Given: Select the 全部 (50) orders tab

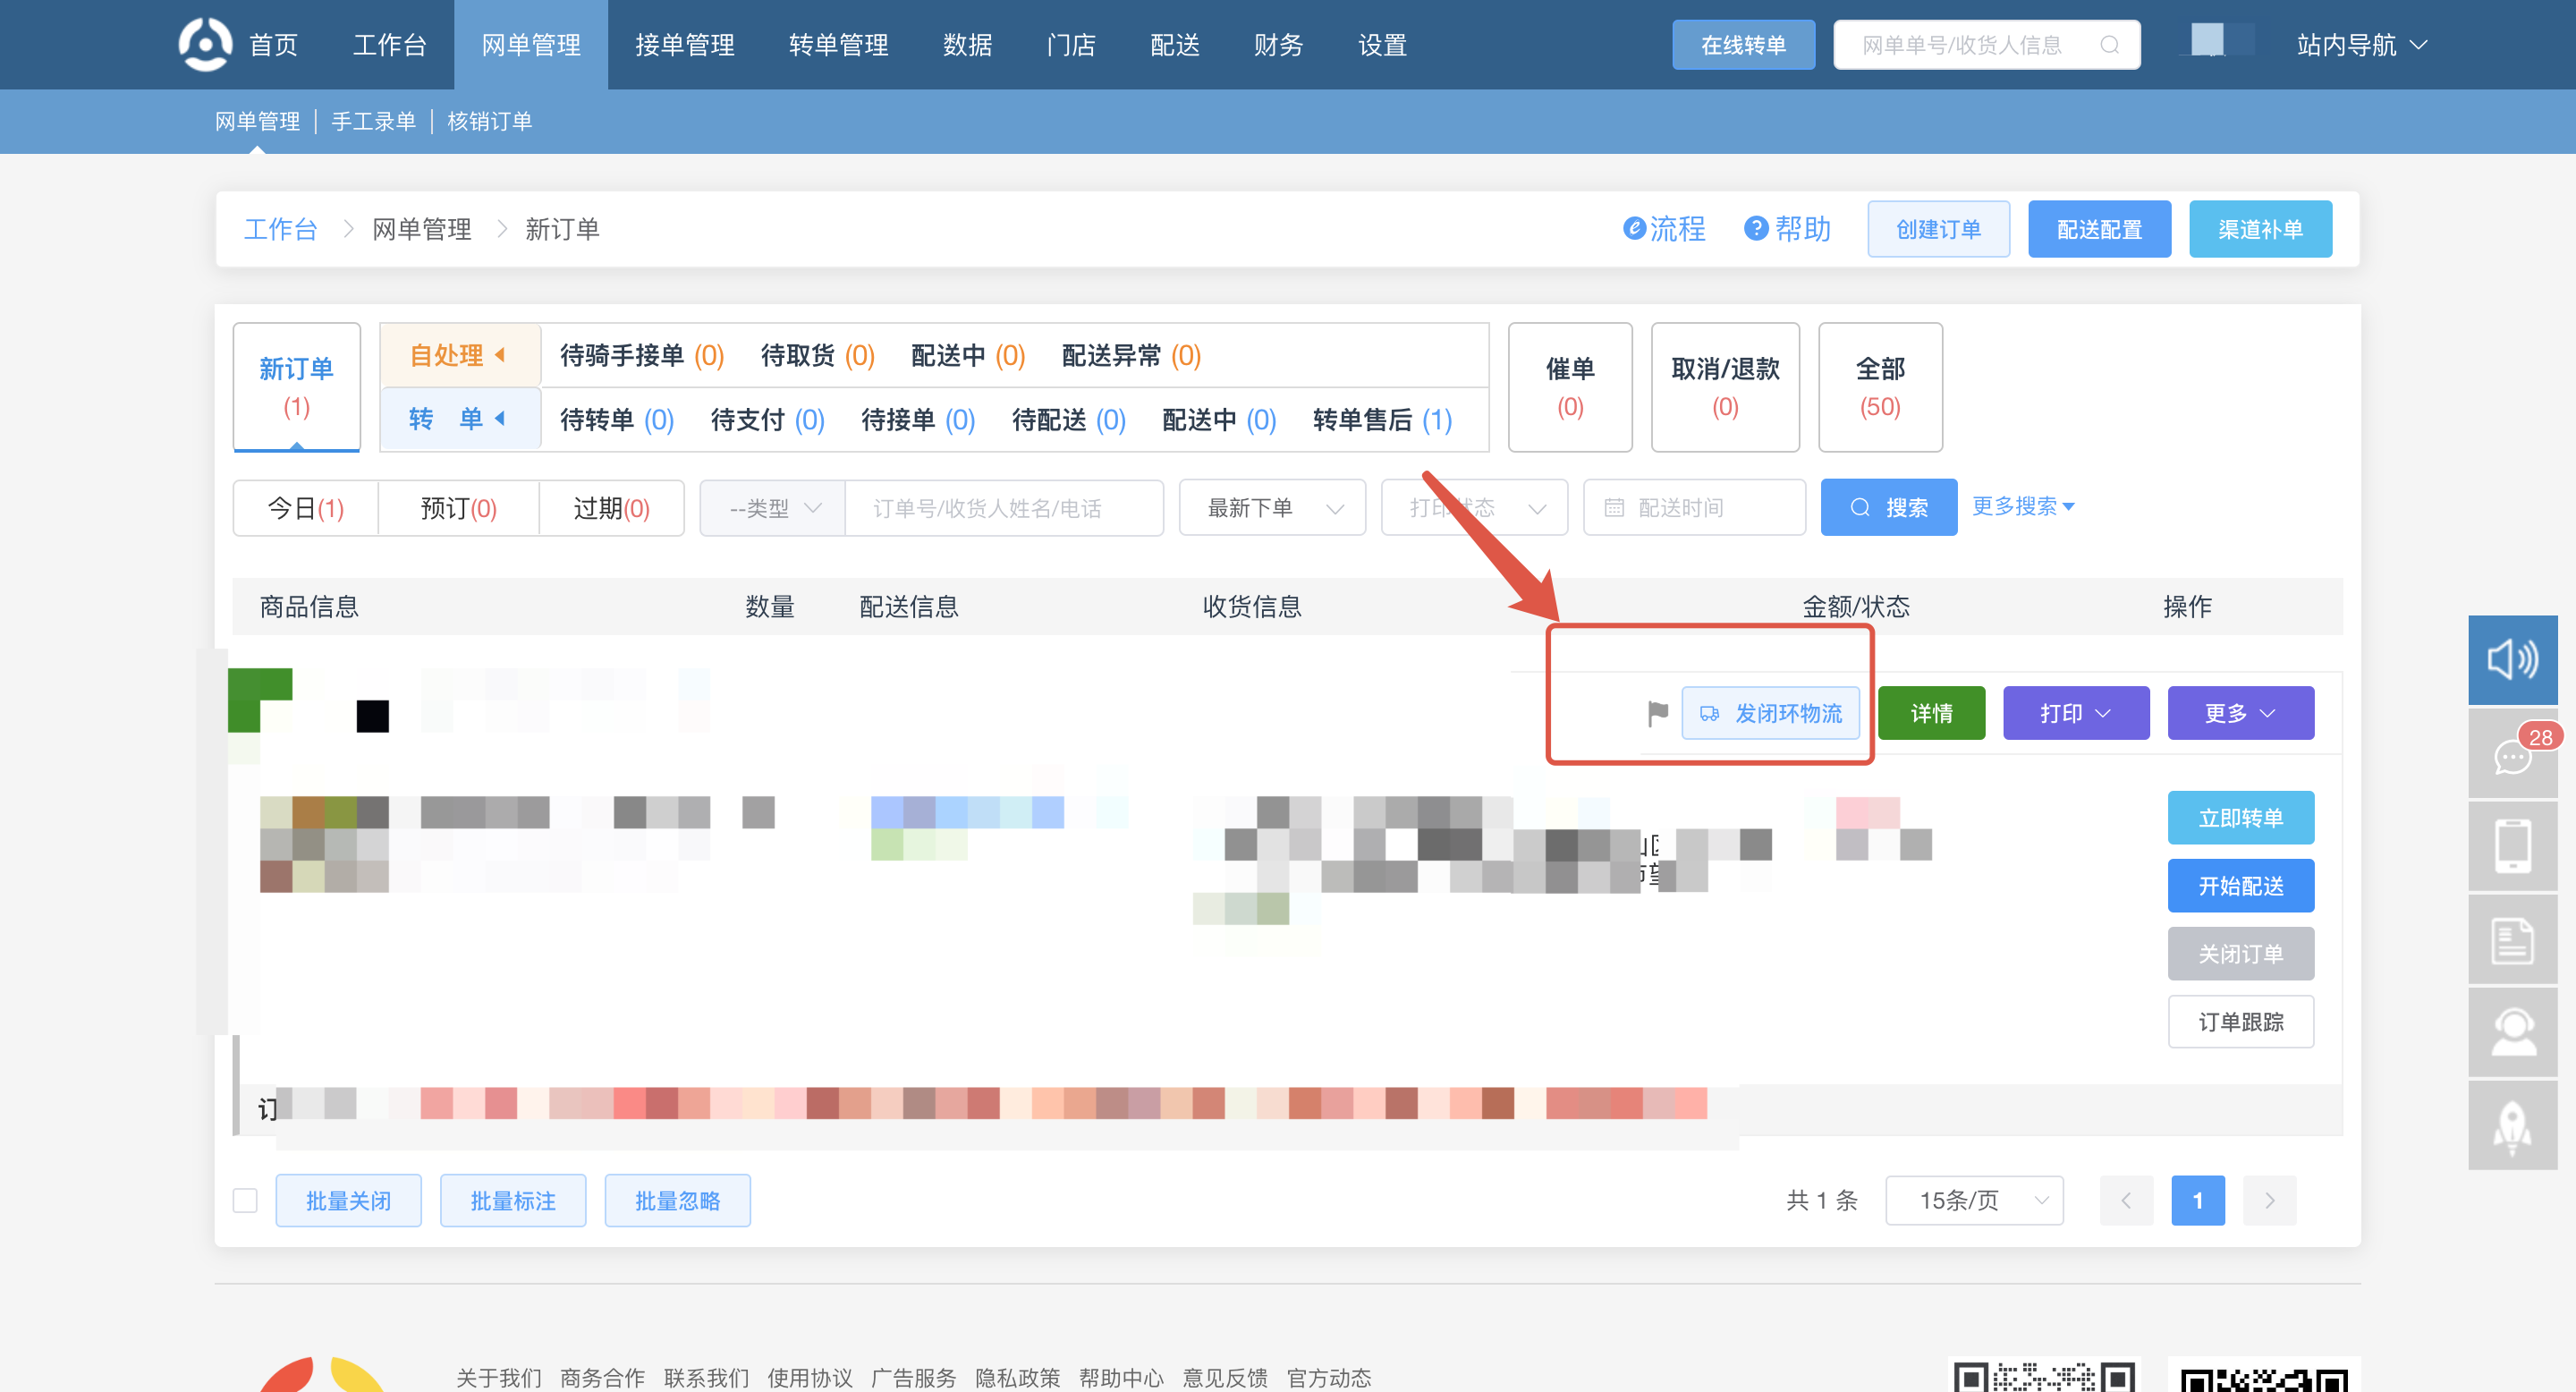Looking at the screenshot, I should coord(1879,387).
